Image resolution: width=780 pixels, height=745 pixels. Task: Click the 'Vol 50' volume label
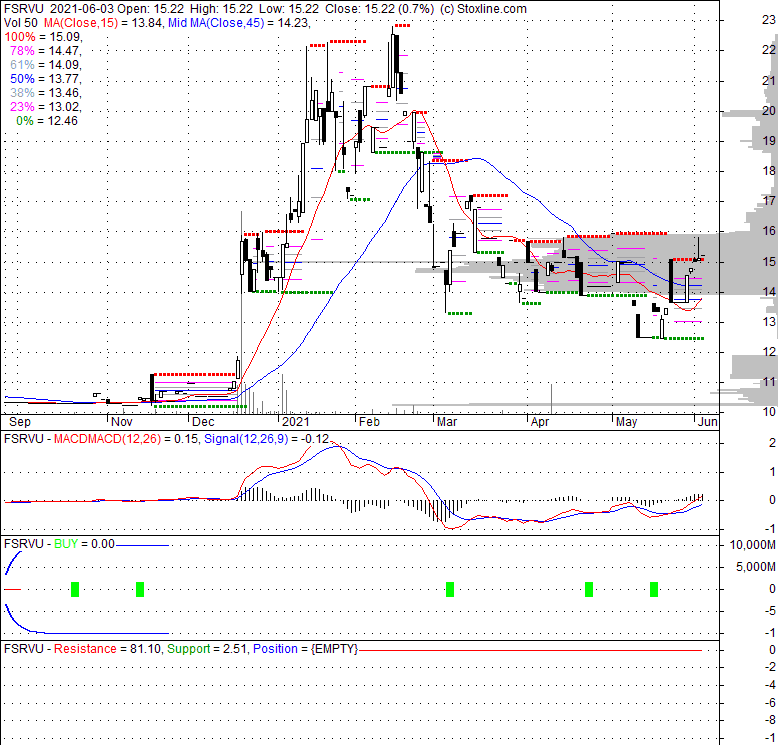tap(20, 22)
